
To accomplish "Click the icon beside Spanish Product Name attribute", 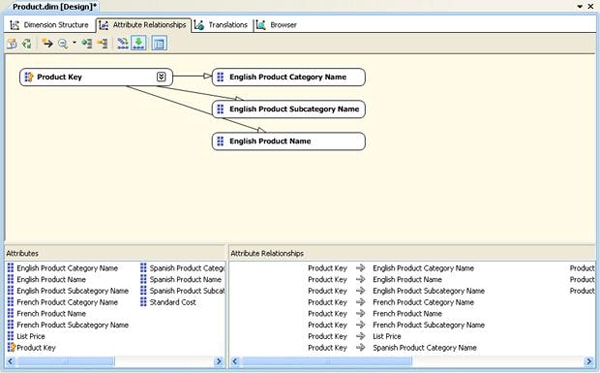I will click(x=143, y=279).
